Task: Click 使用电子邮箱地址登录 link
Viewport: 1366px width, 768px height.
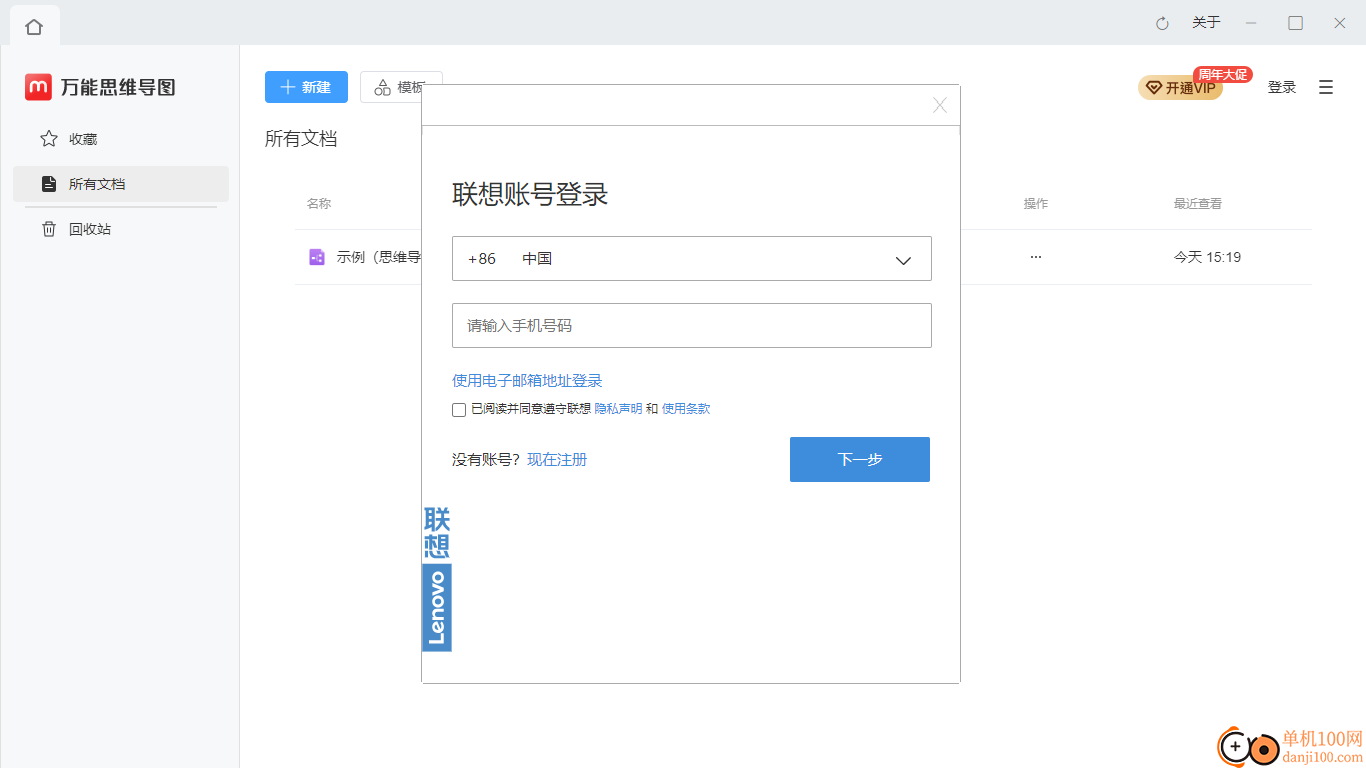Action: pos(527,381)
